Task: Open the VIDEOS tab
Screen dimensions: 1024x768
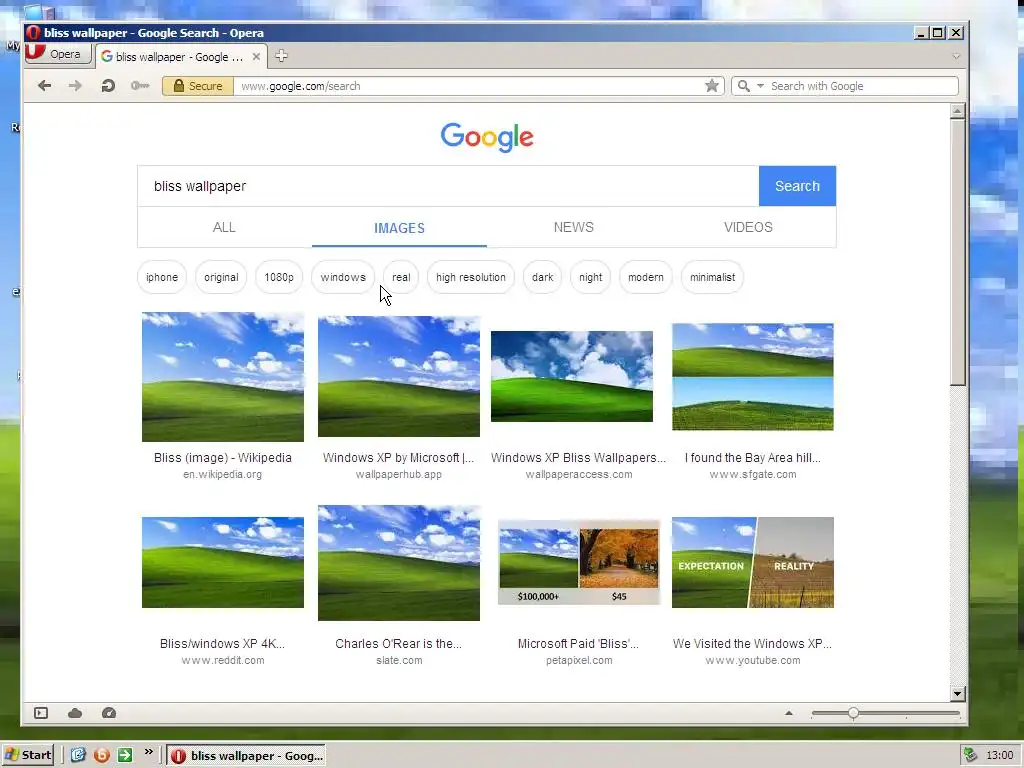Action: [x=748, y=227]
